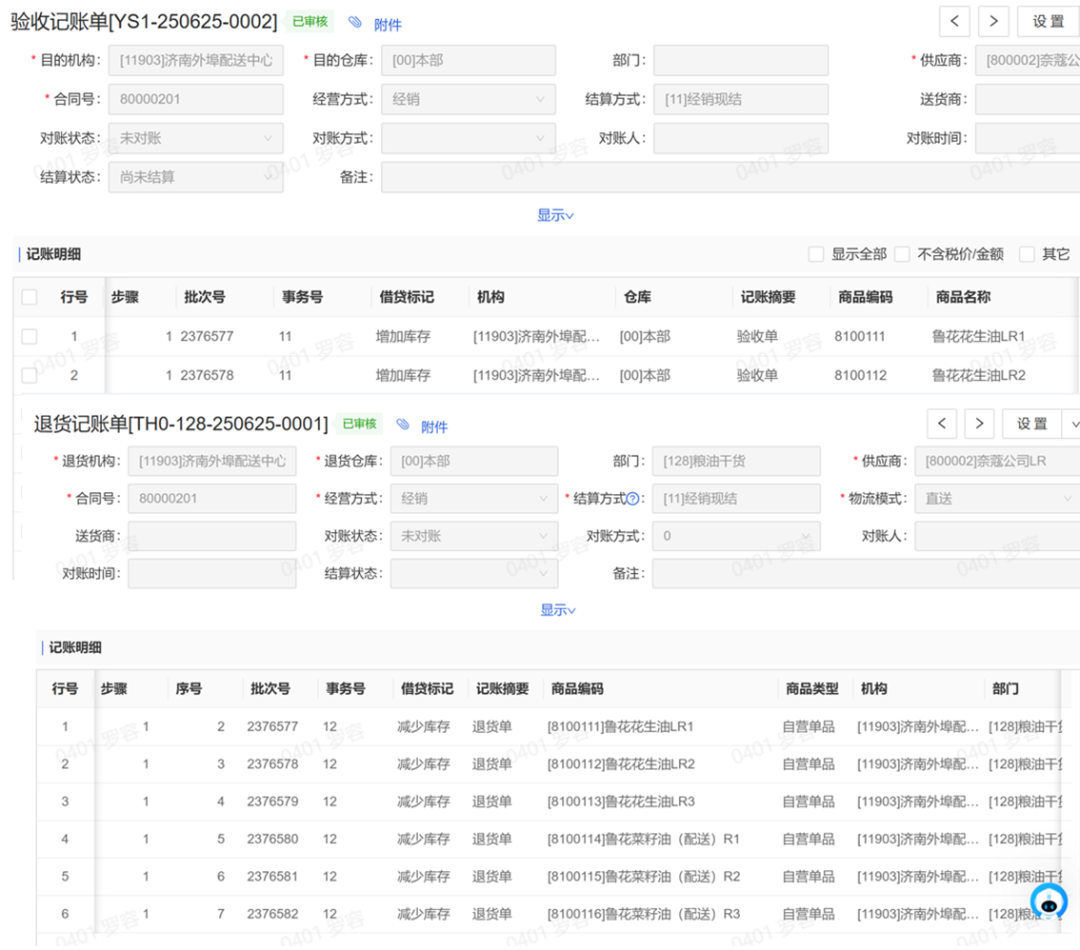Screen dimensions: 1080x950
Task: Go to next record in 退货记账单
Action: pos(979,424)
